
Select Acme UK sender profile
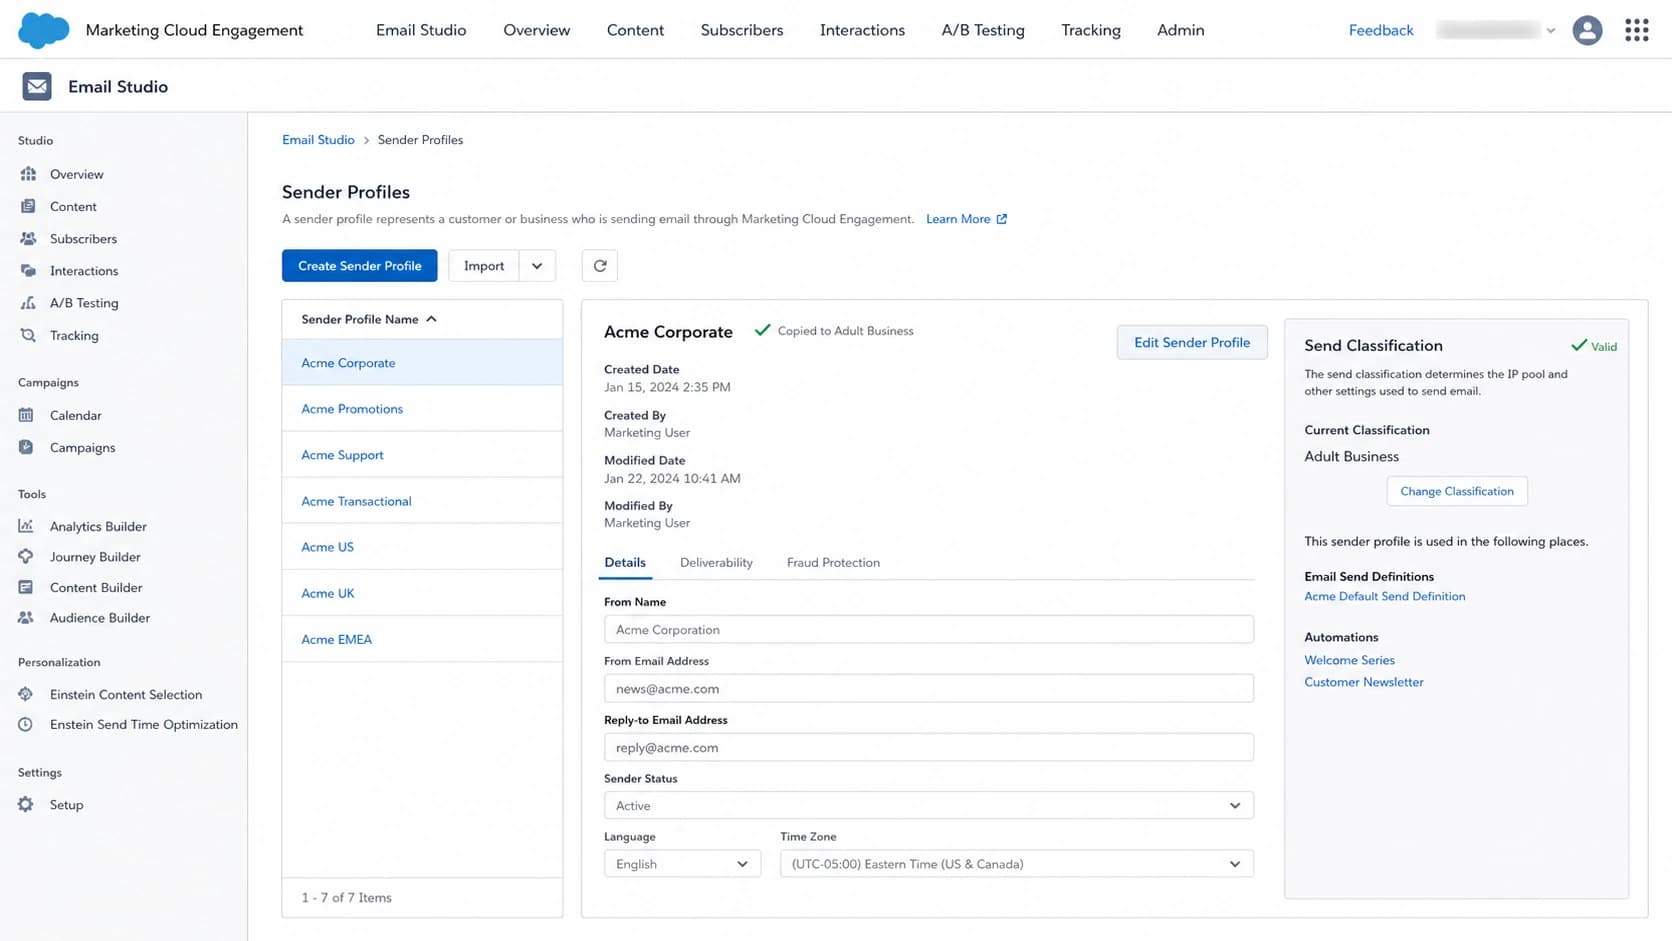422,593
